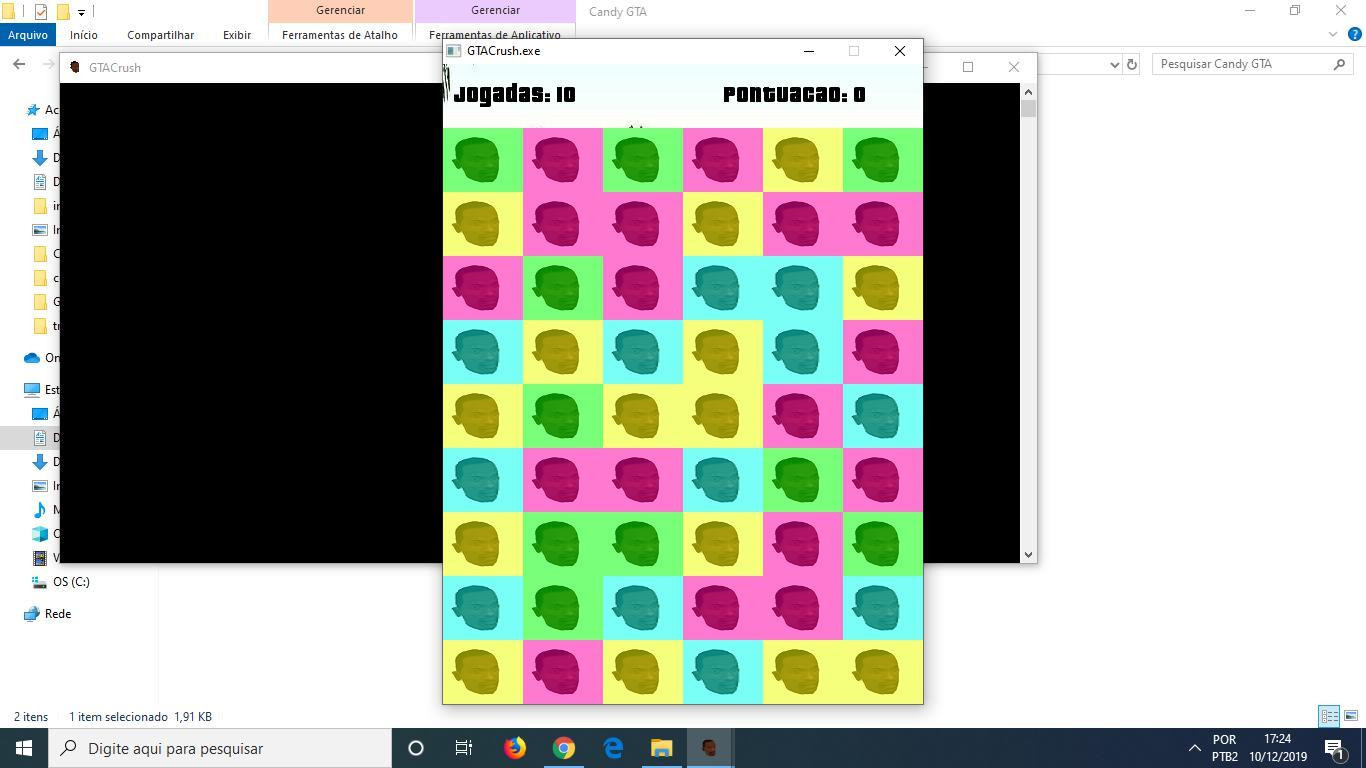
Task: Open Firefox from the taskbar
Action: (515, 748)
